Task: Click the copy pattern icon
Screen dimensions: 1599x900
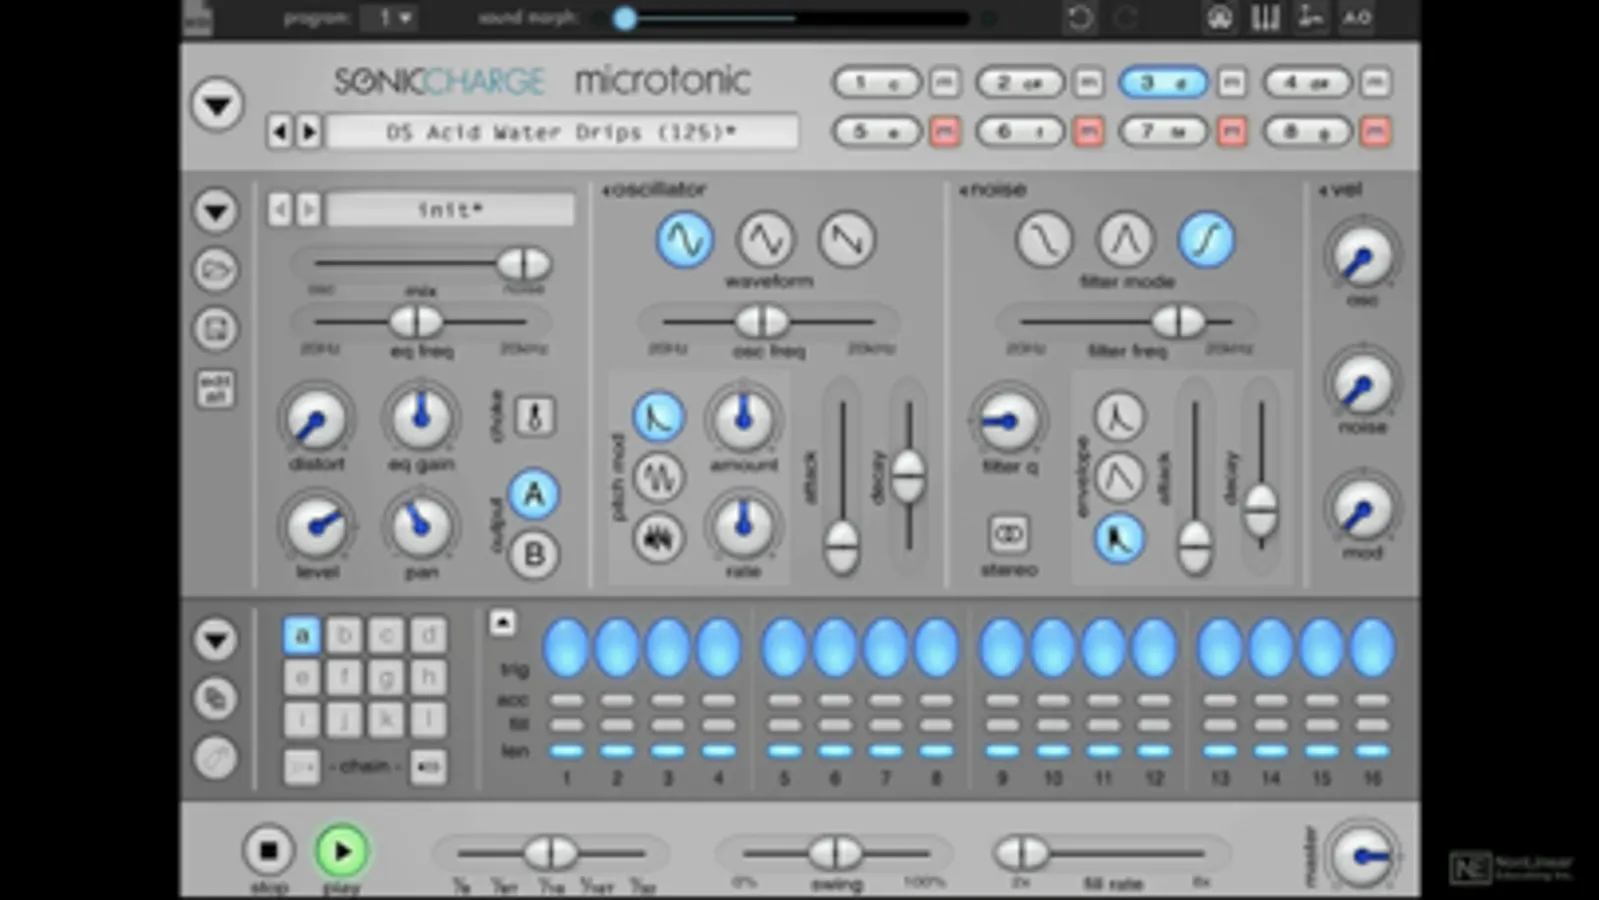Action: (216, 698)
